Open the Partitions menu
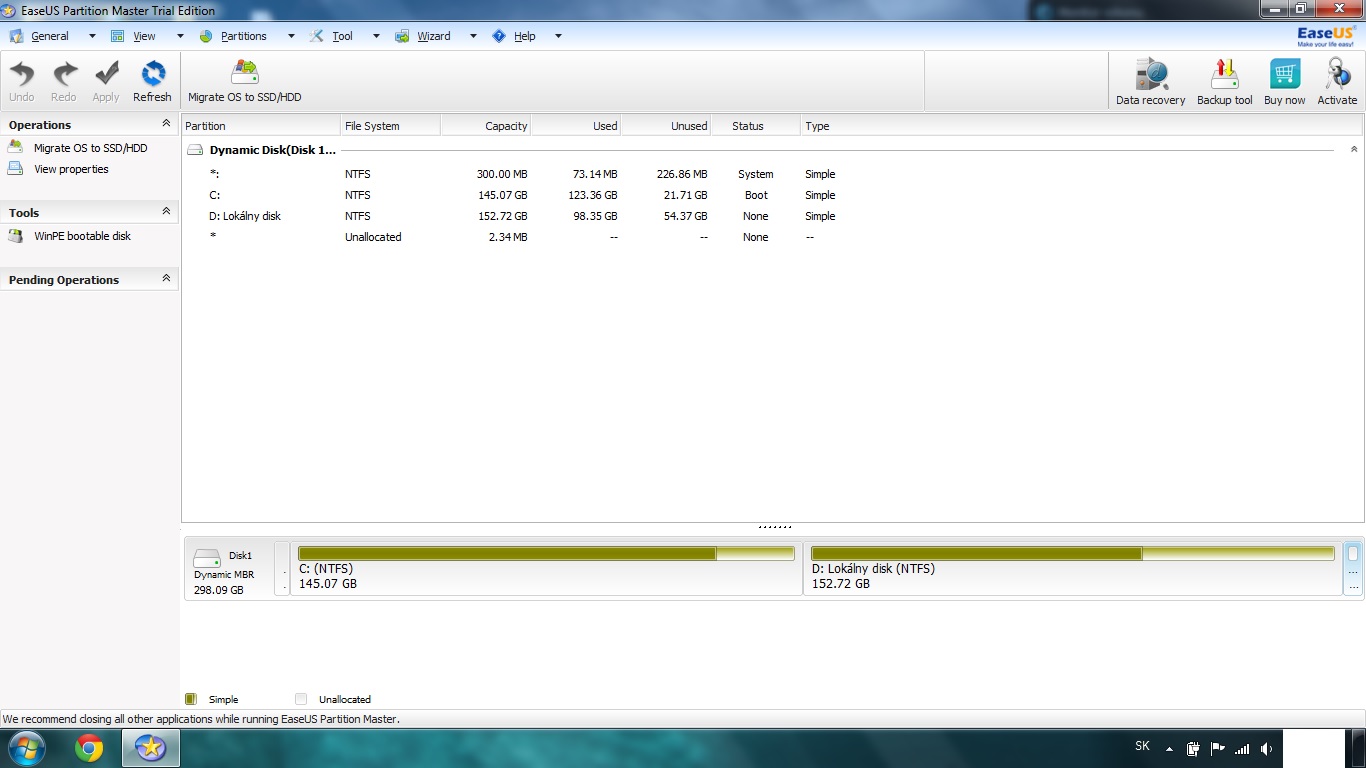Viewport: 1366px width, 768px height. pyautogui.click(x=244, y=36)
